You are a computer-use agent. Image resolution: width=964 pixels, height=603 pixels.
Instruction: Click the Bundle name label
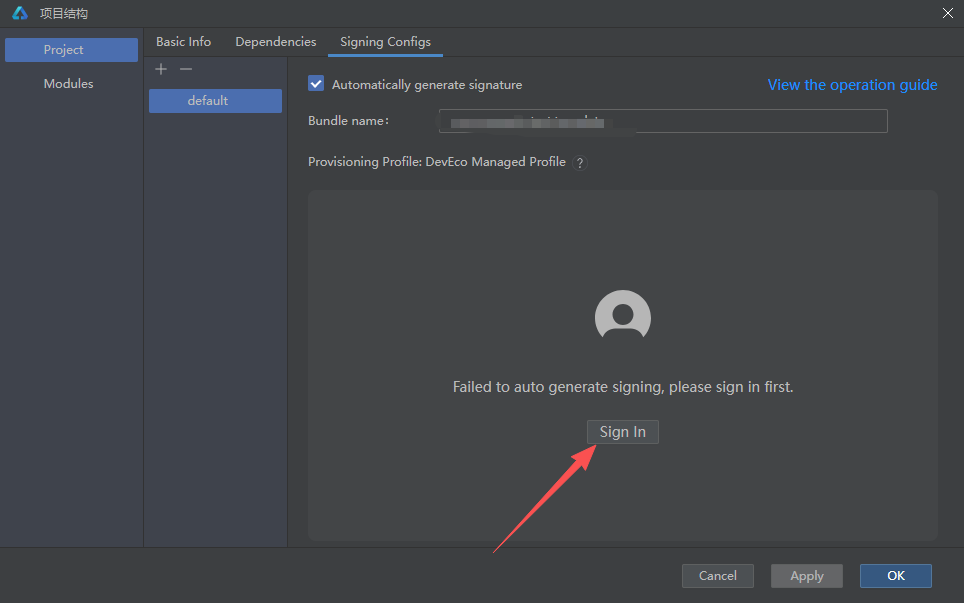348,121
